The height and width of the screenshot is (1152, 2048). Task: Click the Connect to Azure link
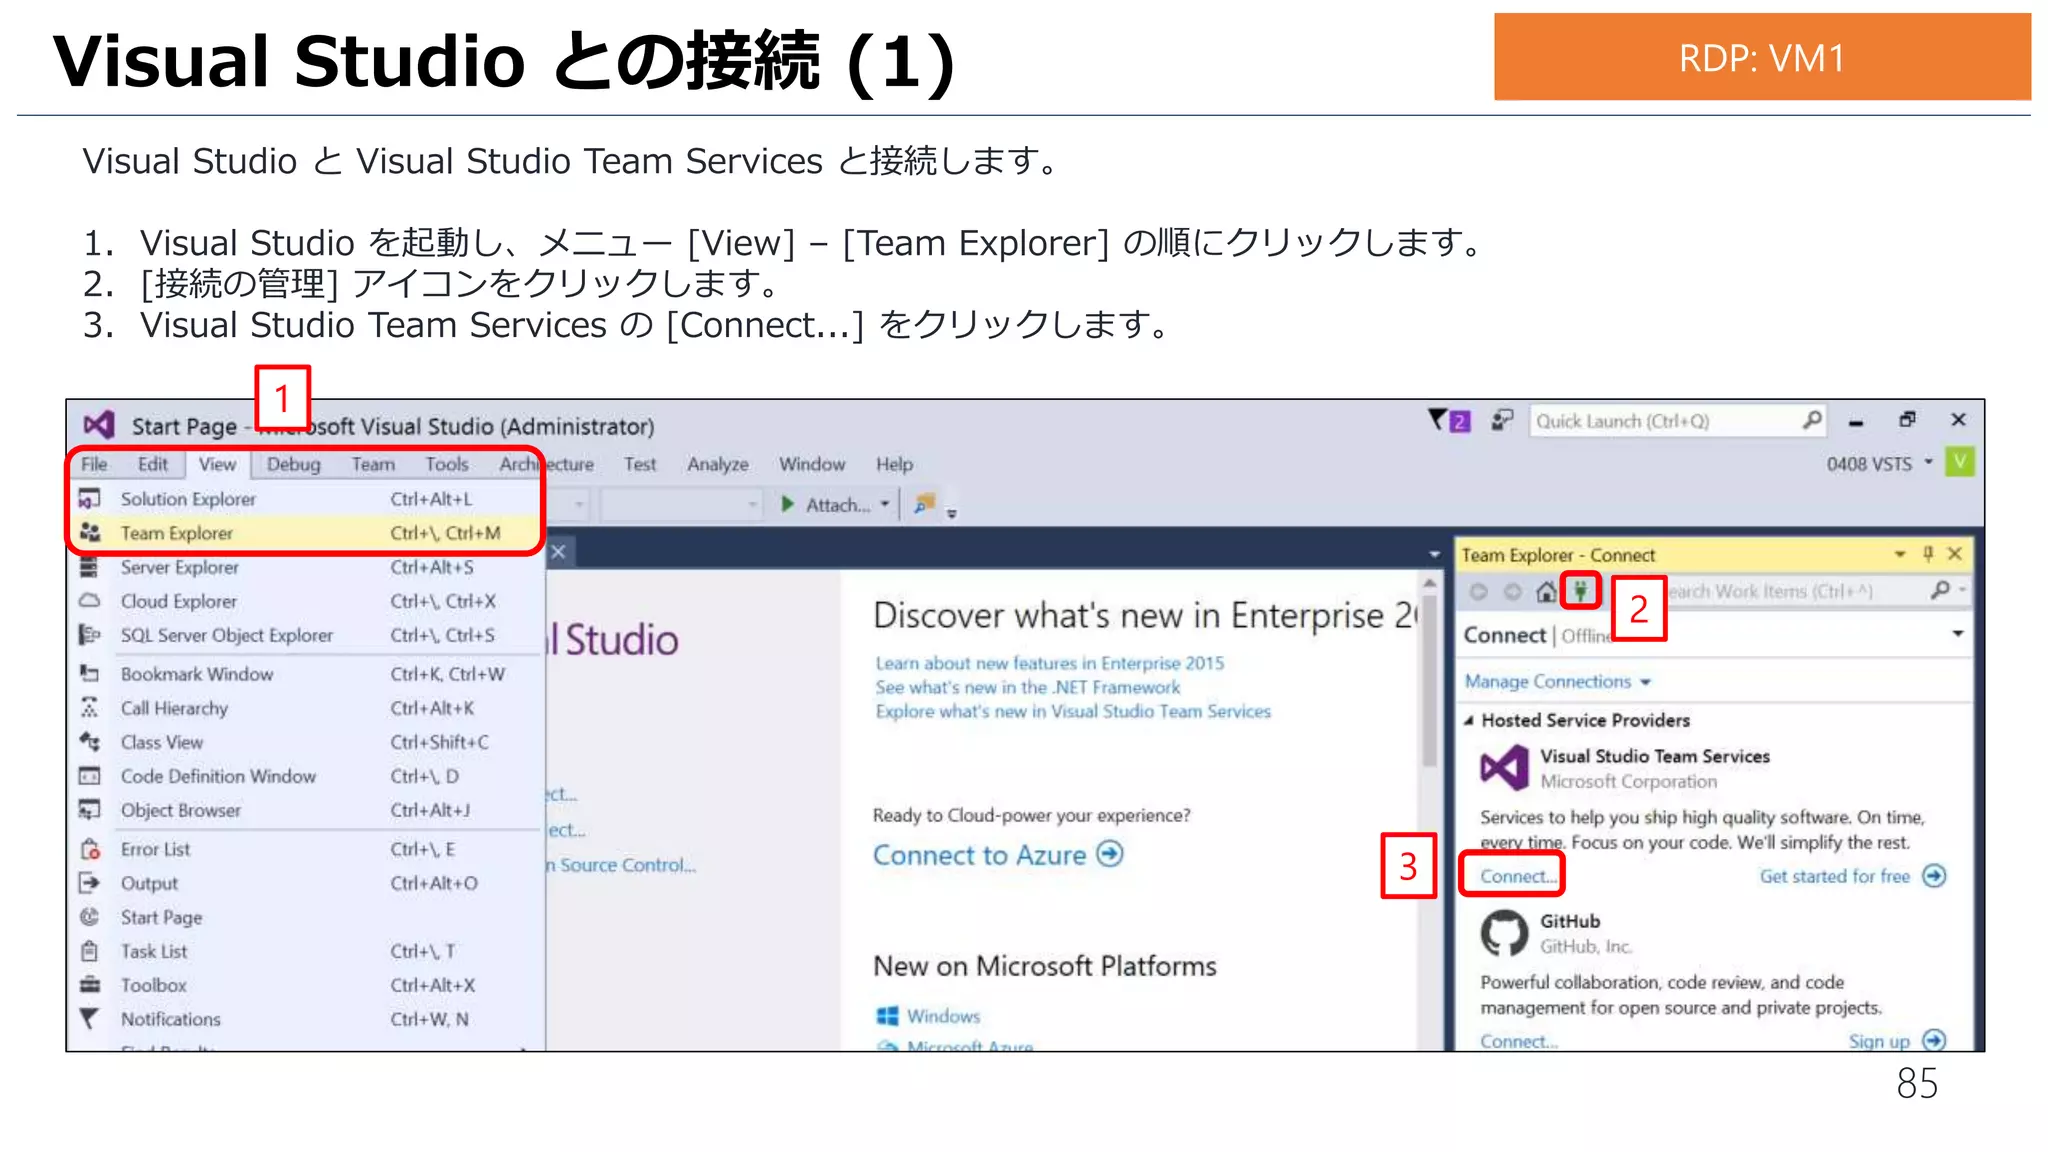[x=979, y=855]
